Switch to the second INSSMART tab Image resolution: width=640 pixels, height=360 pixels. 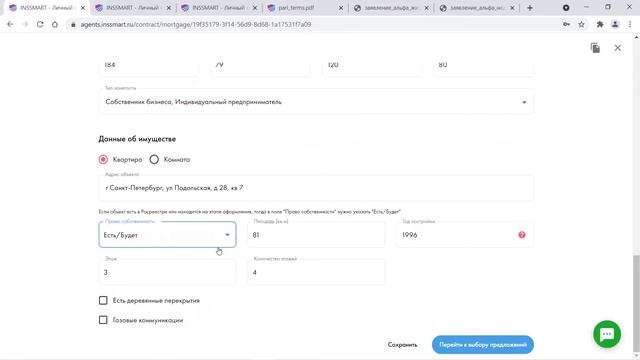click(133, 8)
